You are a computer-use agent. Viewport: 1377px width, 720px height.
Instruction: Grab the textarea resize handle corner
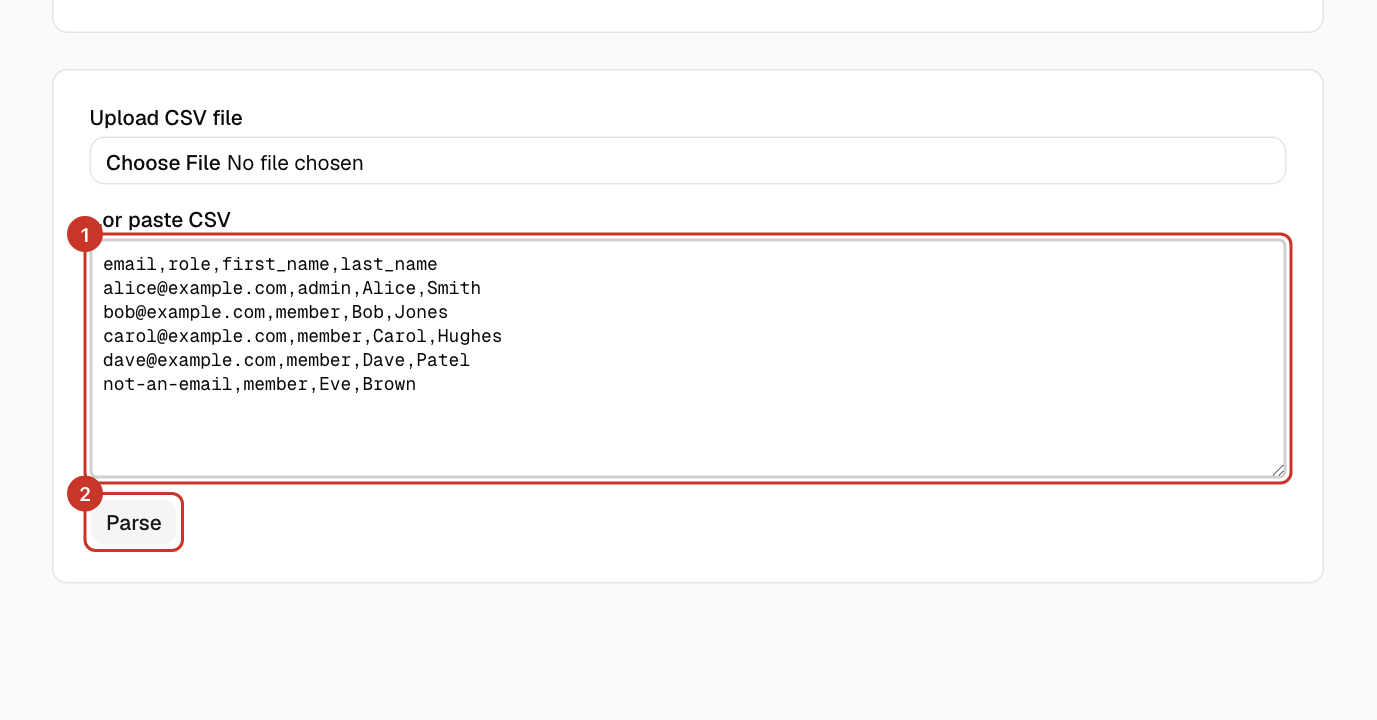1278,470
